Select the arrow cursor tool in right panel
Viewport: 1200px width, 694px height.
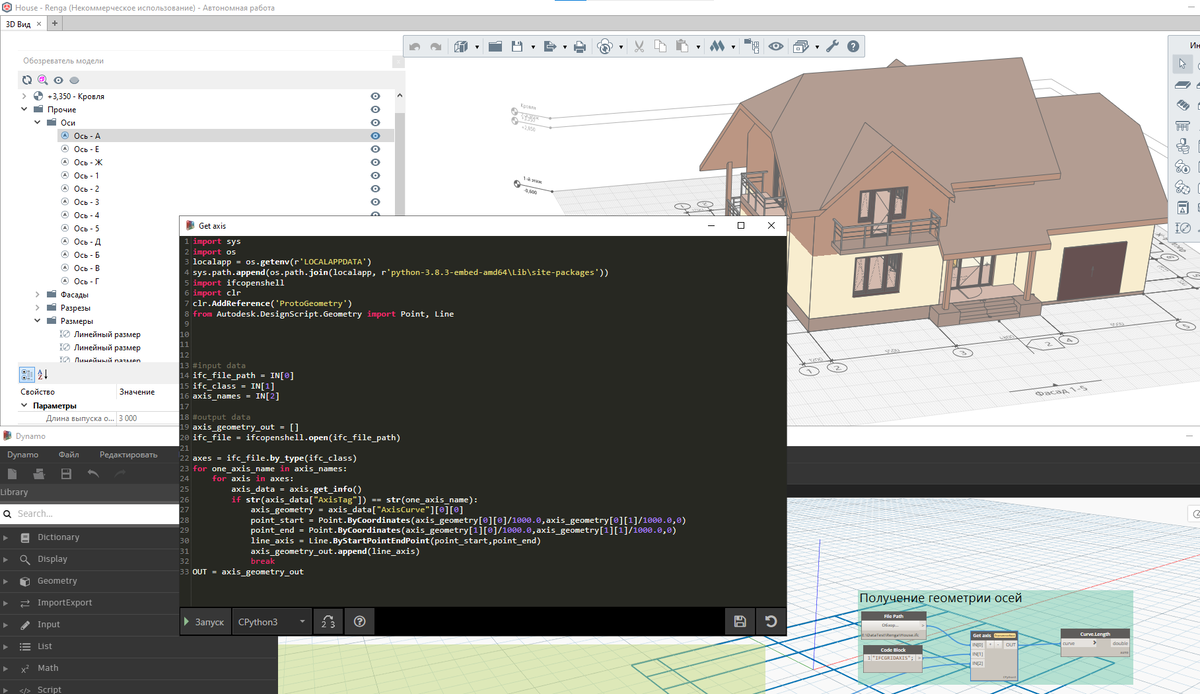click(x=1182, y=64)
